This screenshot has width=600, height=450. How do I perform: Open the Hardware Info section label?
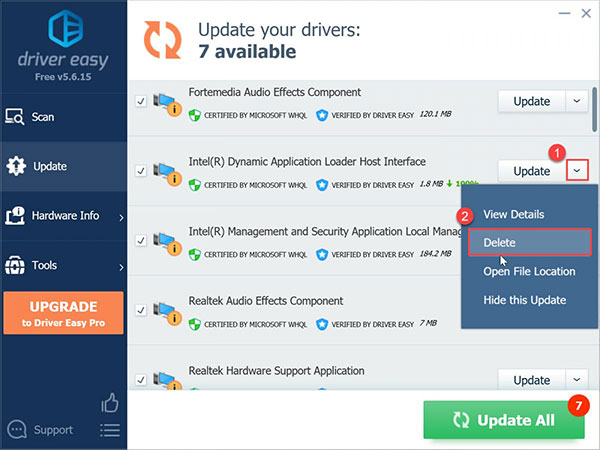[x=65, y=216]
